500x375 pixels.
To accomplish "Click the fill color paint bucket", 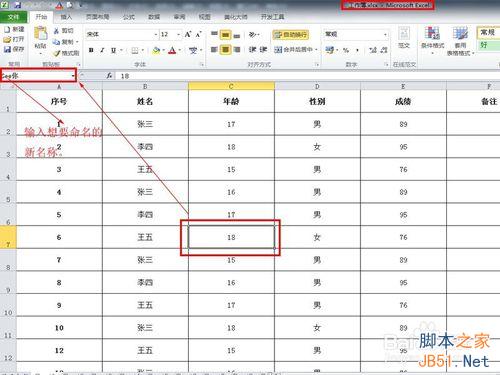I will 156,50.
